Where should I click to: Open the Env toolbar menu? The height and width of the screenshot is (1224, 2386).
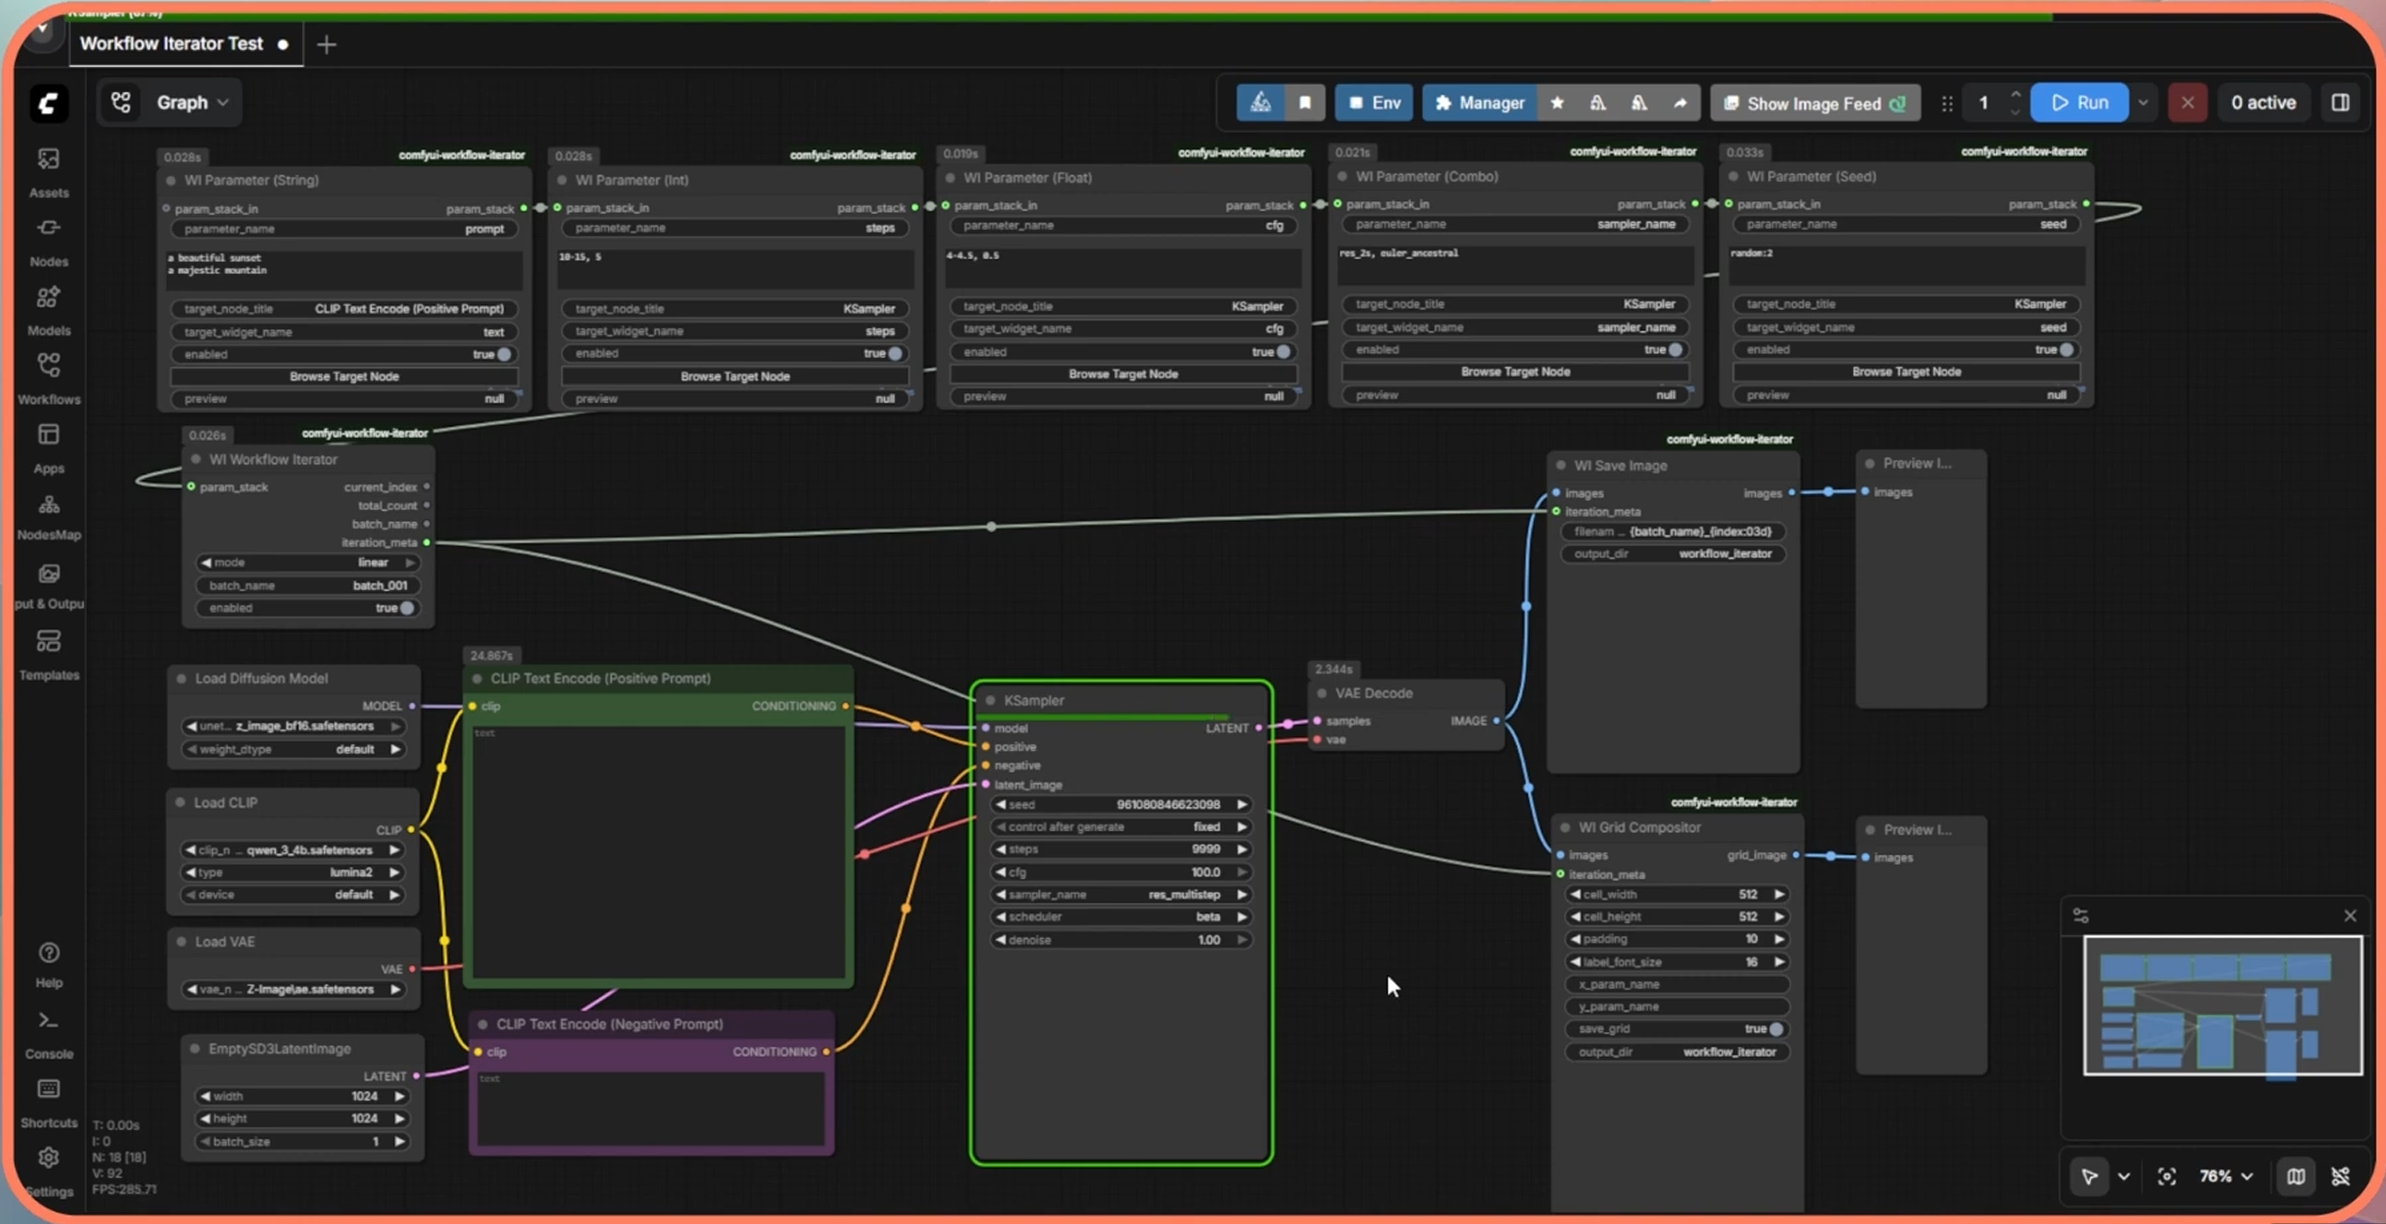(x=1373, y=103)
